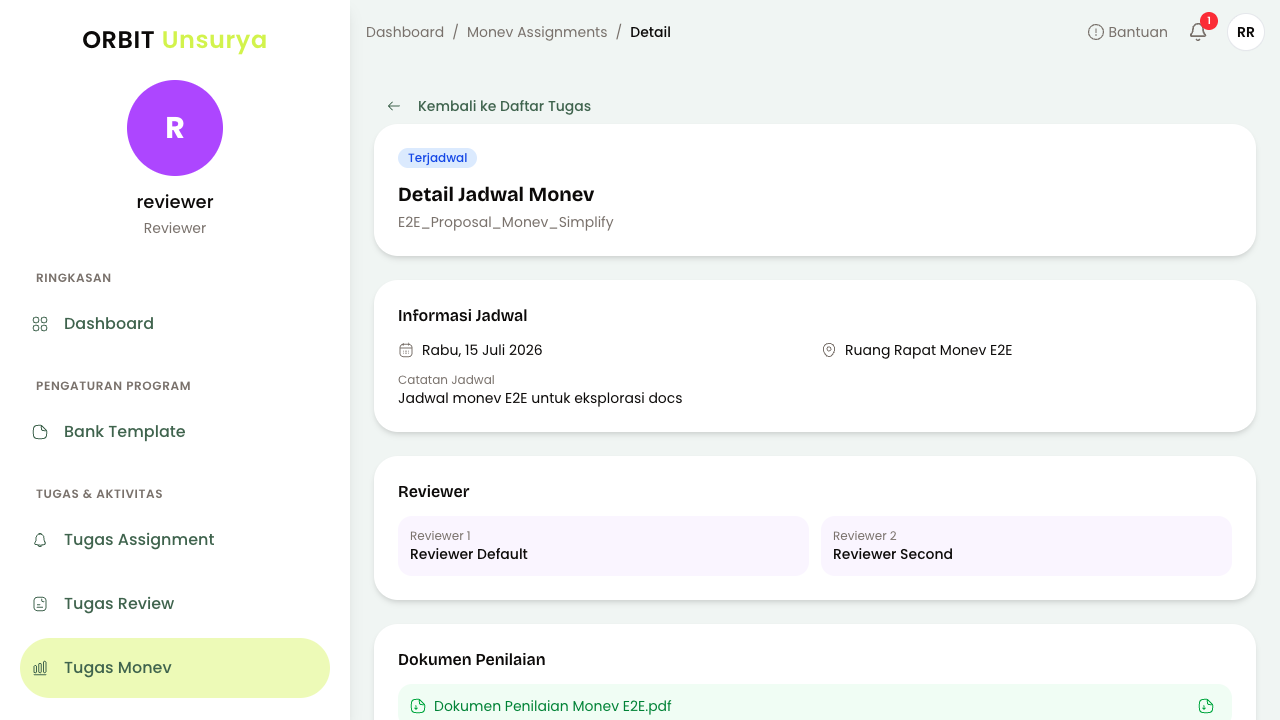Click the reviewer username label
This screenshot has width=1280, height=720.
coord(175,202)
